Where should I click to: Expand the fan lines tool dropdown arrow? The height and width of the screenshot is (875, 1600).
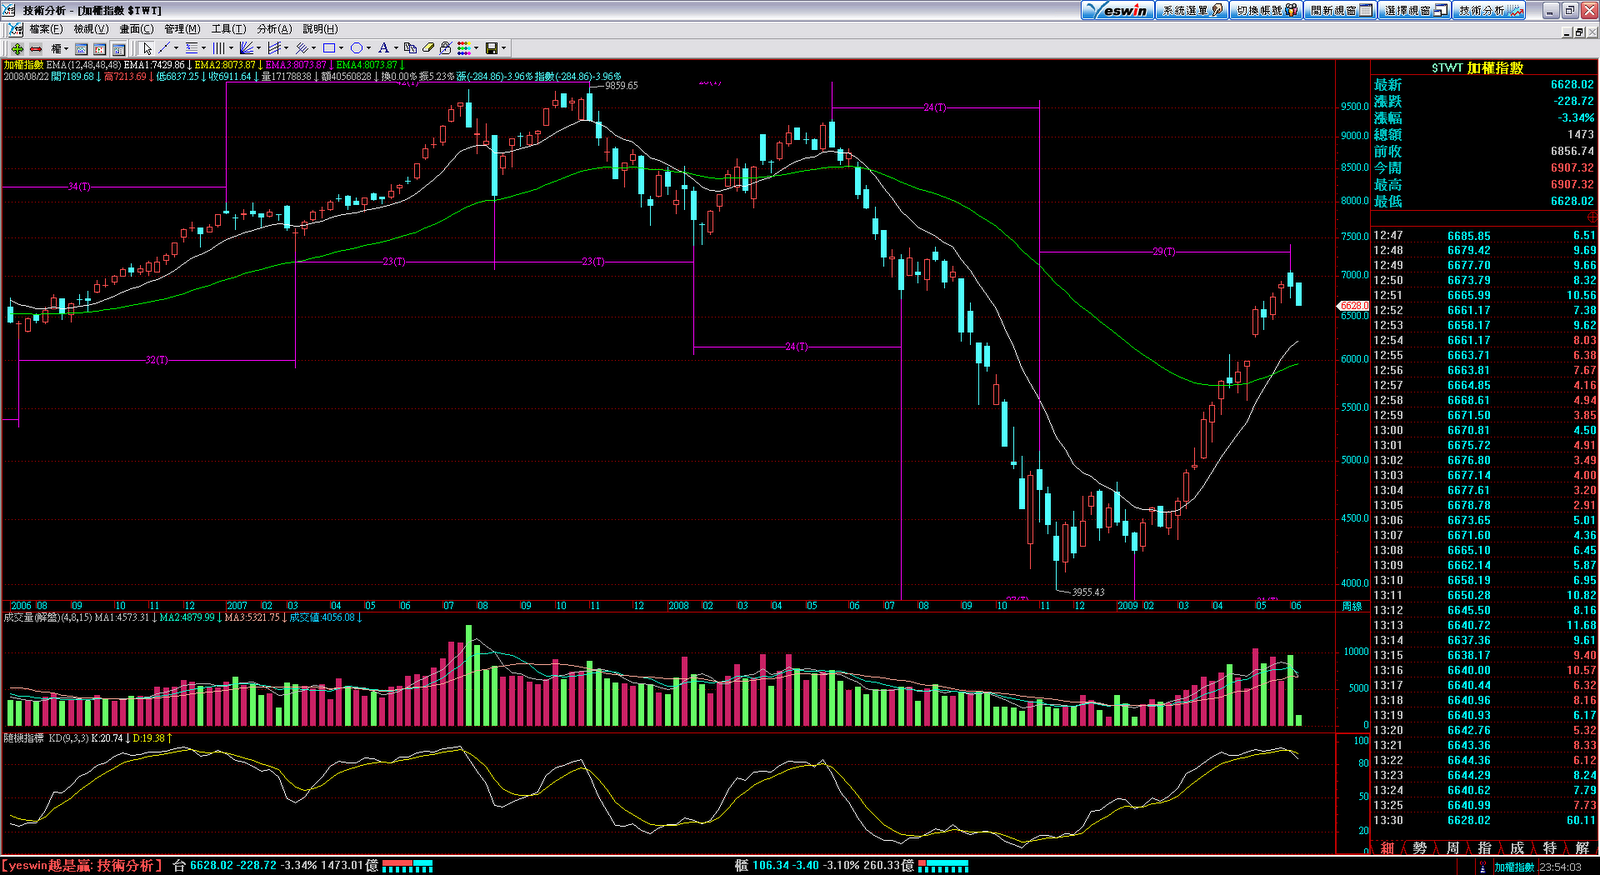tap(259, 48)
